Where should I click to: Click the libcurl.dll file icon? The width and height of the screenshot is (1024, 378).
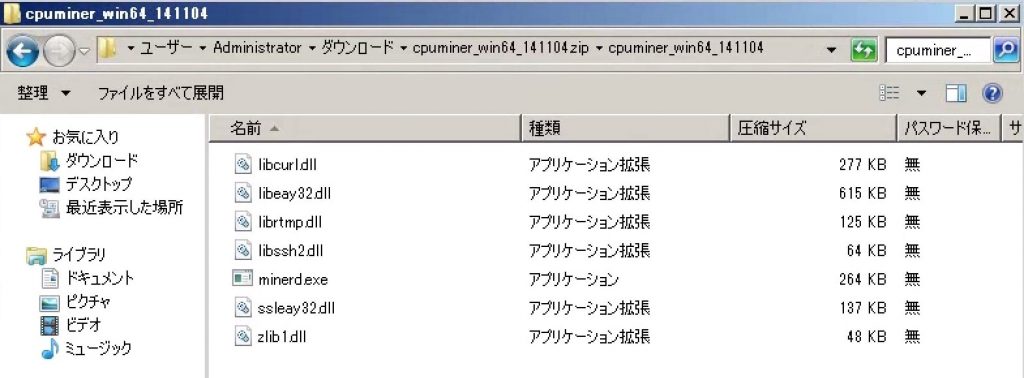[243, 165]
